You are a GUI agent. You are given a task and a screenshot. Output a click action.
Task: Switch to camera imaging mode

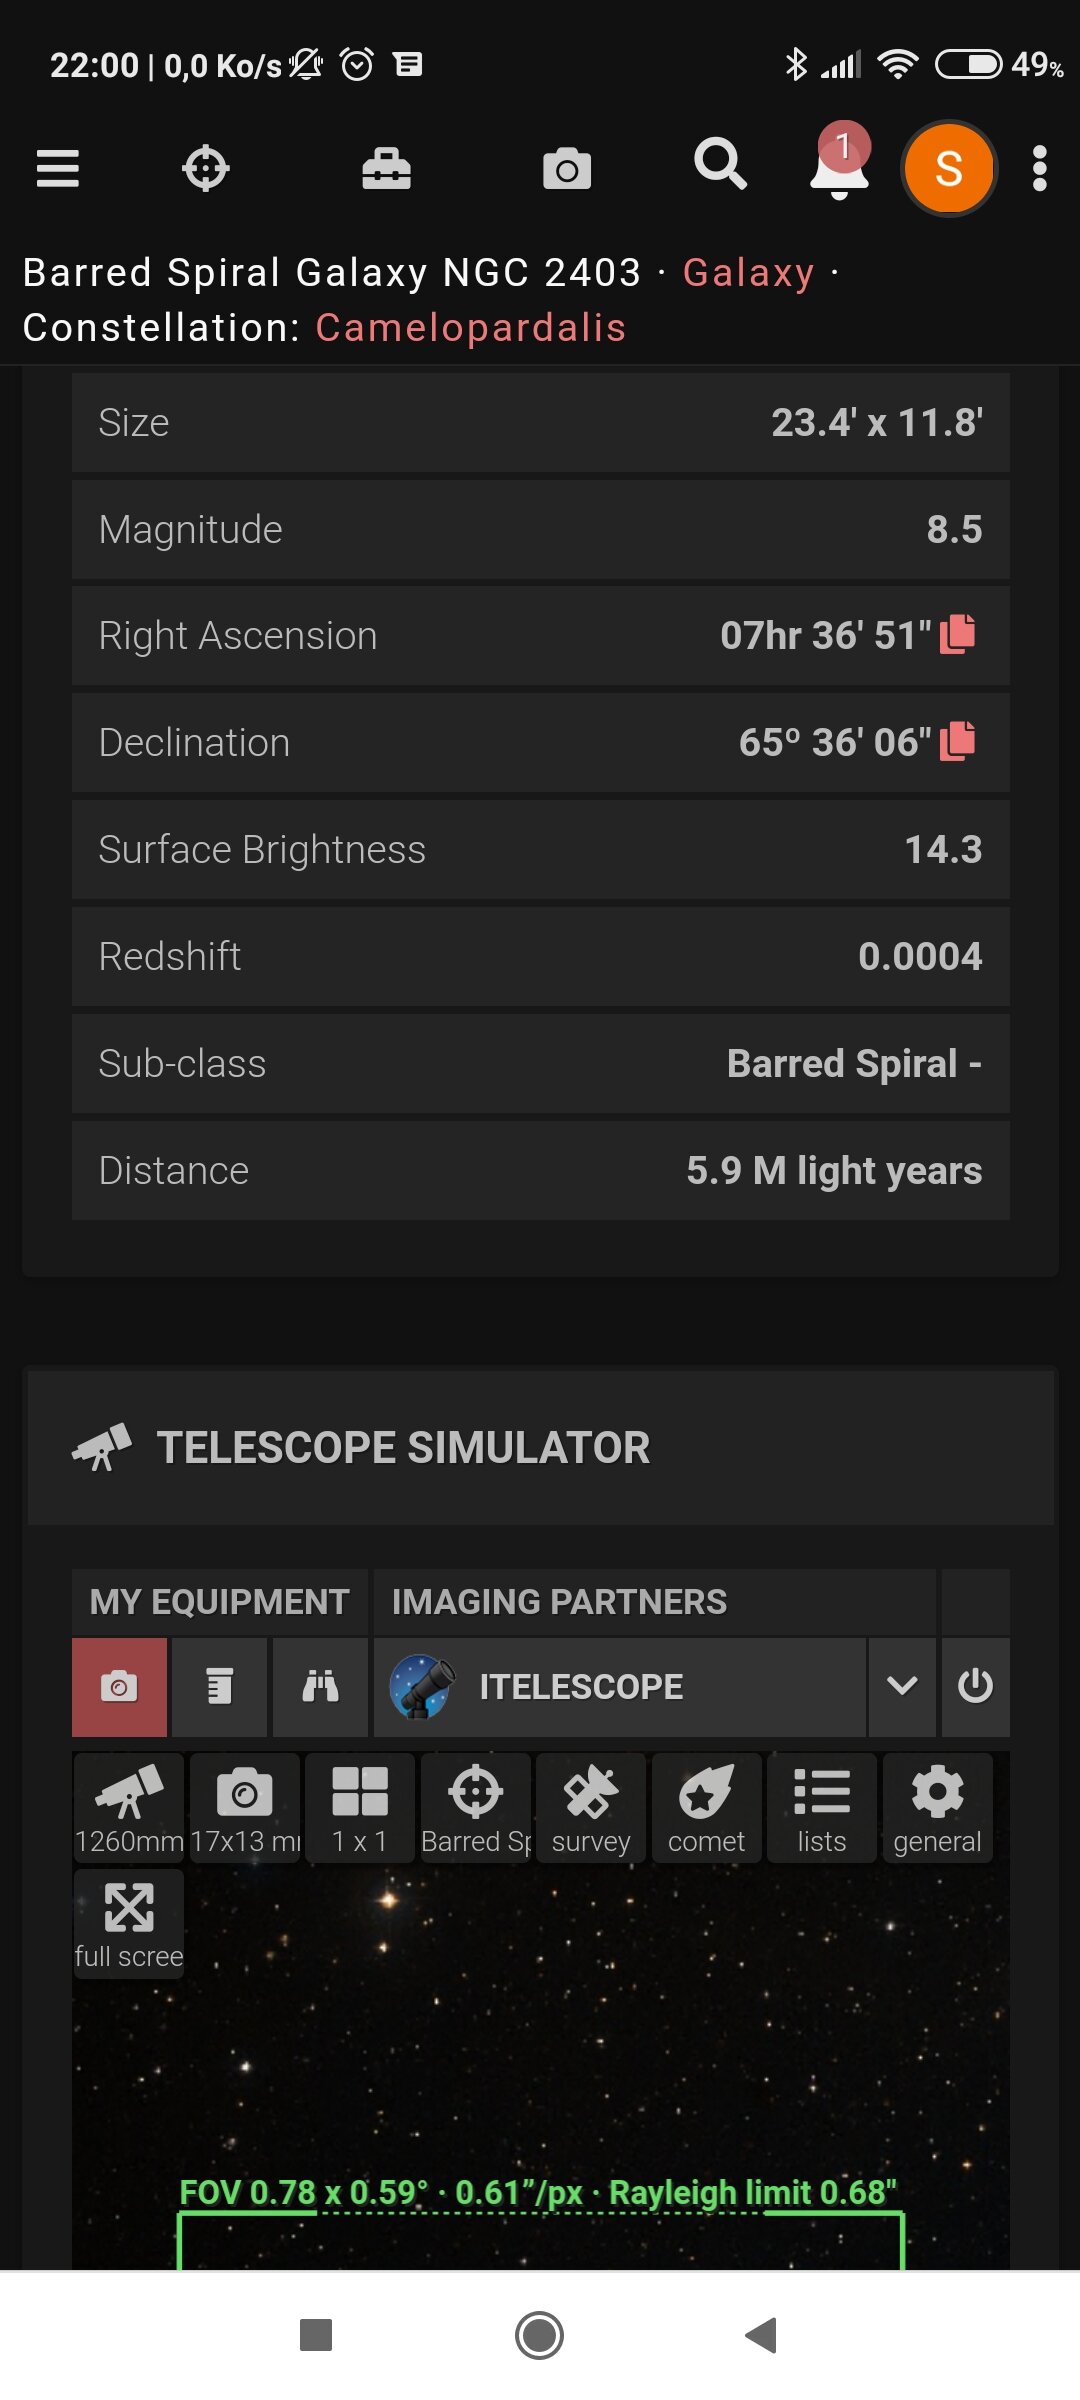coord(119,1686)
